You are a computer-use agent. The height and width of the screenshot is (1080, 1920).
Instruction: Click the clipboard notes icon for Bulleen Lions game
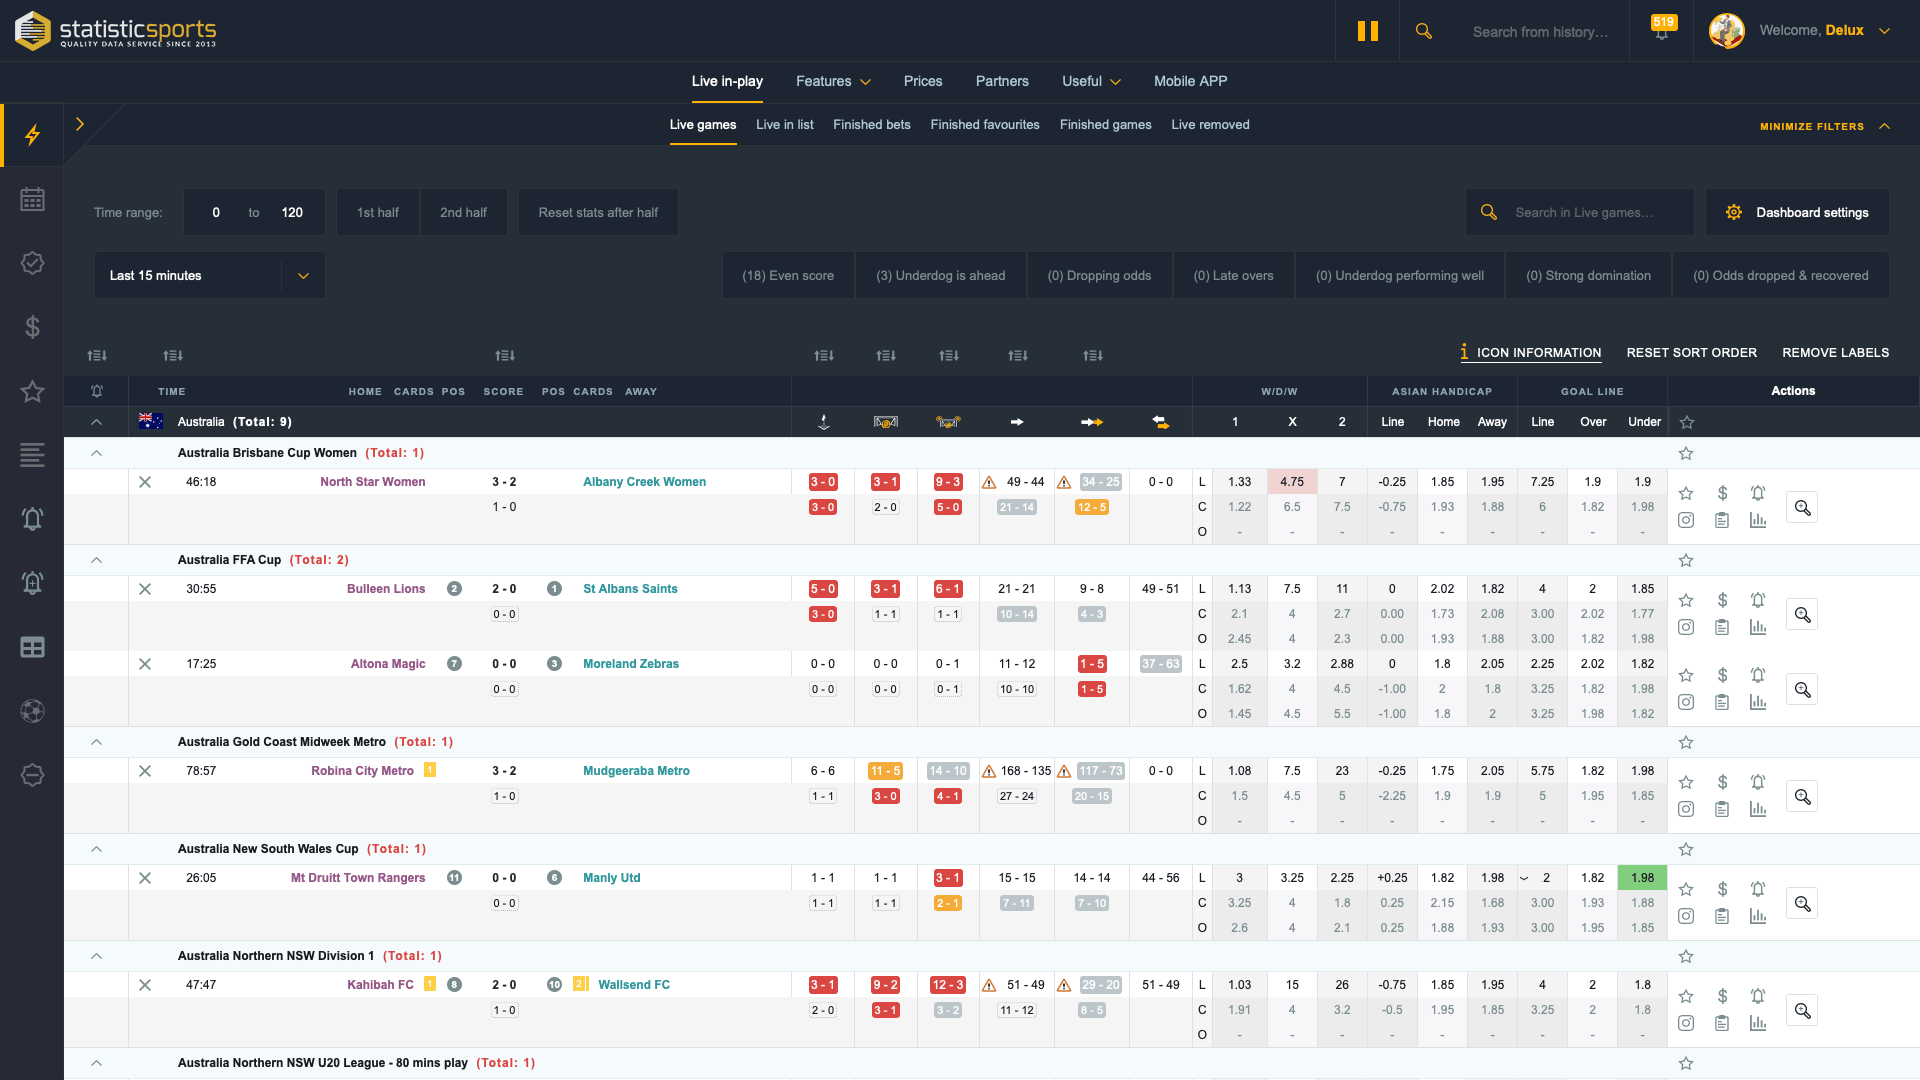point(1722,627)
